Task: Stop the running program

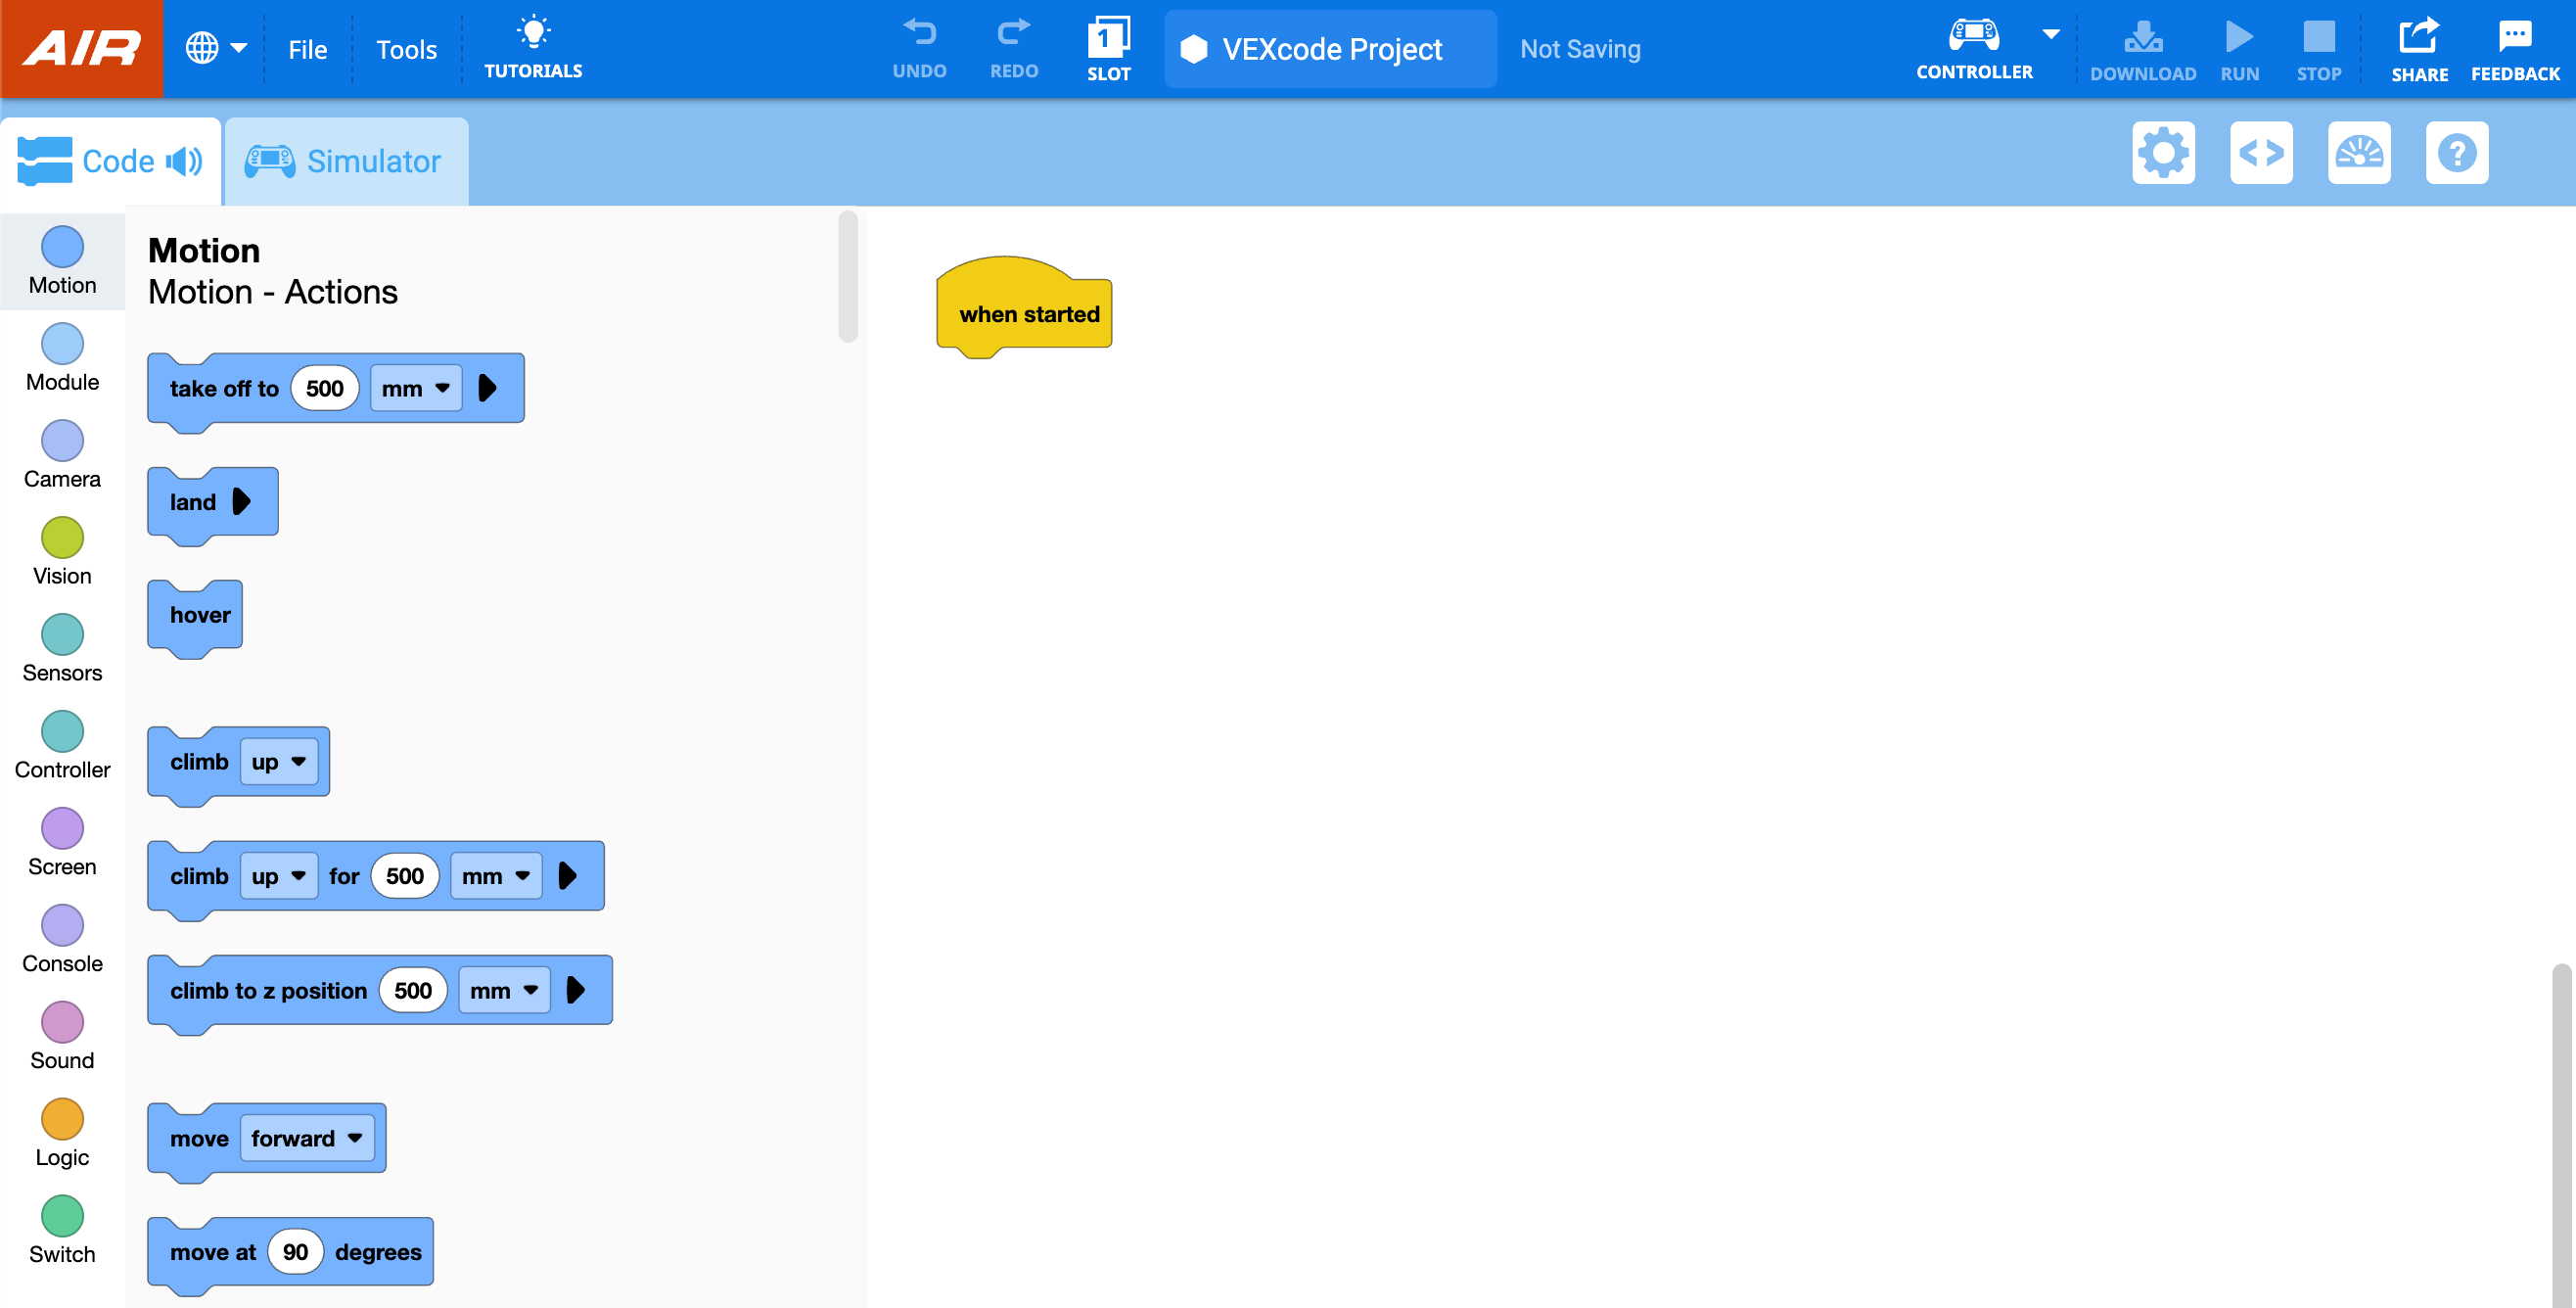Action: click(2319, 48)
